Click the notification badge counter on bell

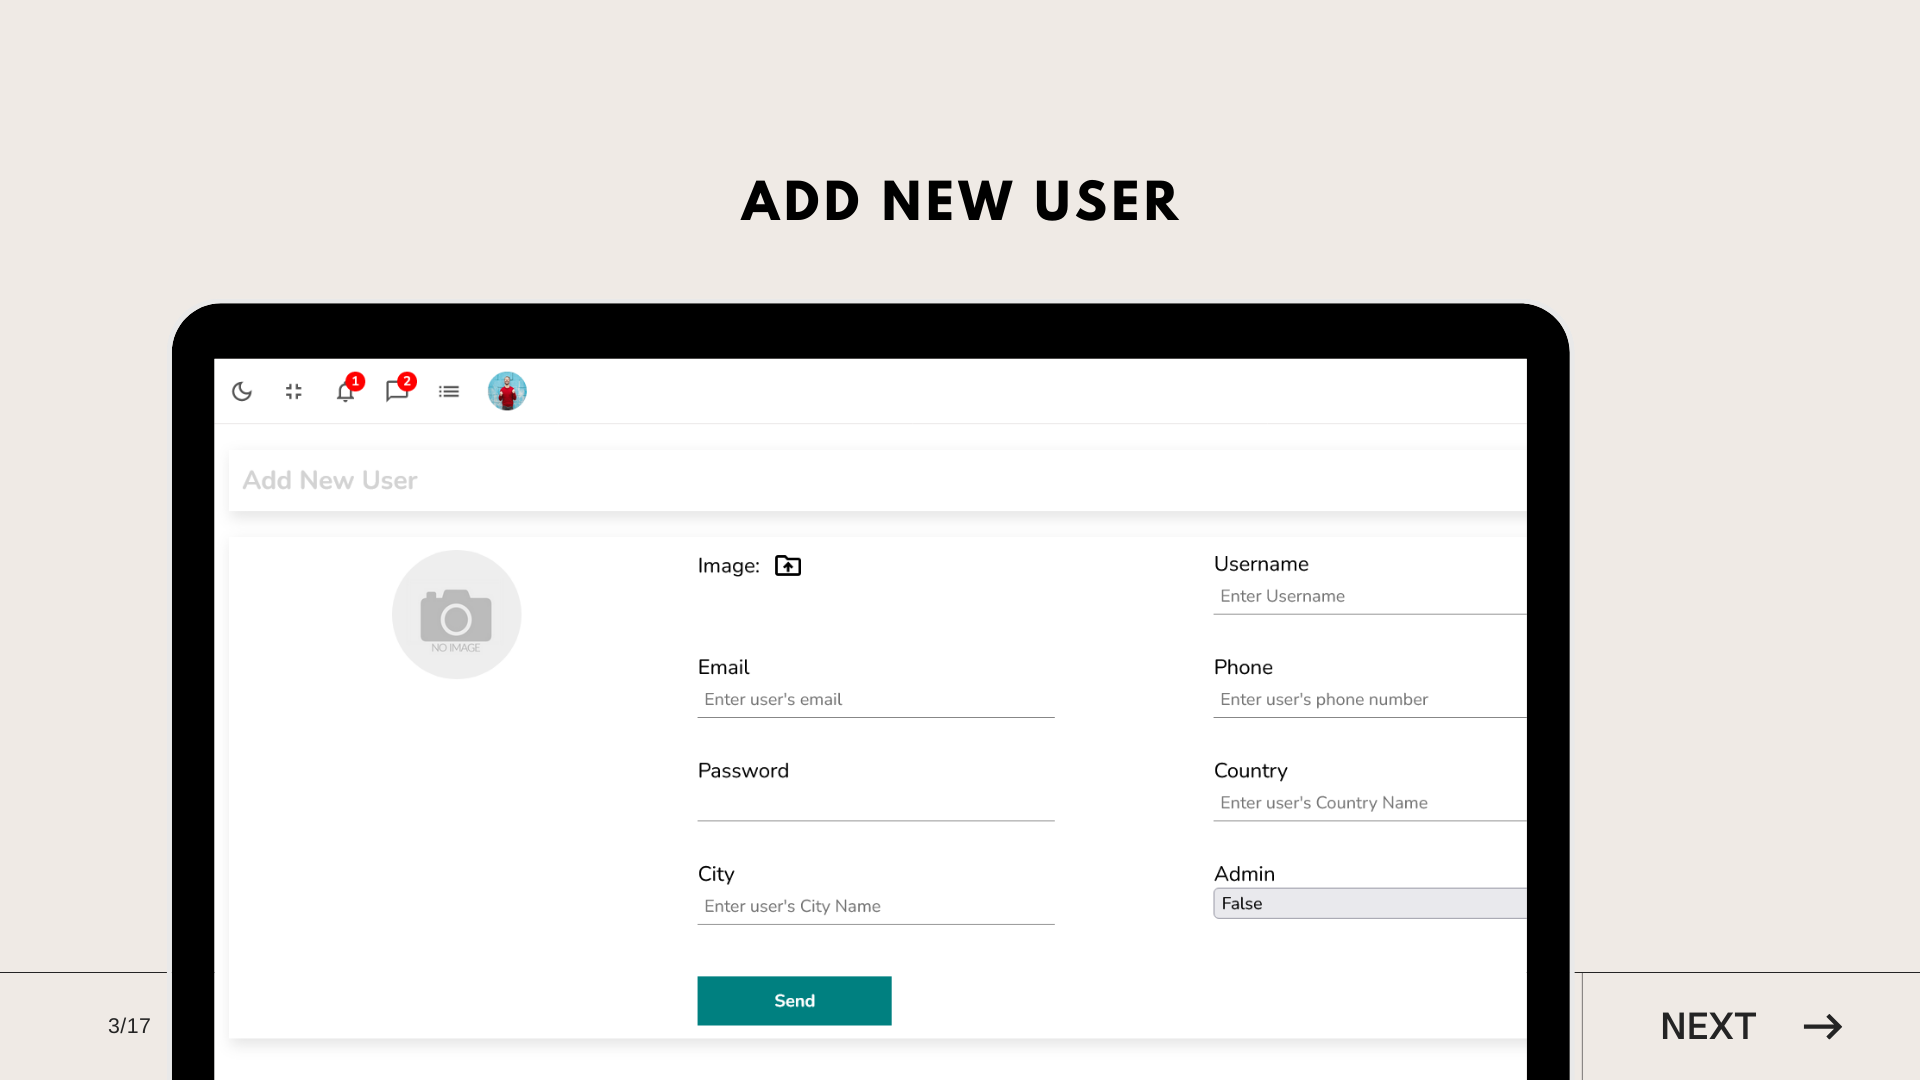[x=356, y=381]
